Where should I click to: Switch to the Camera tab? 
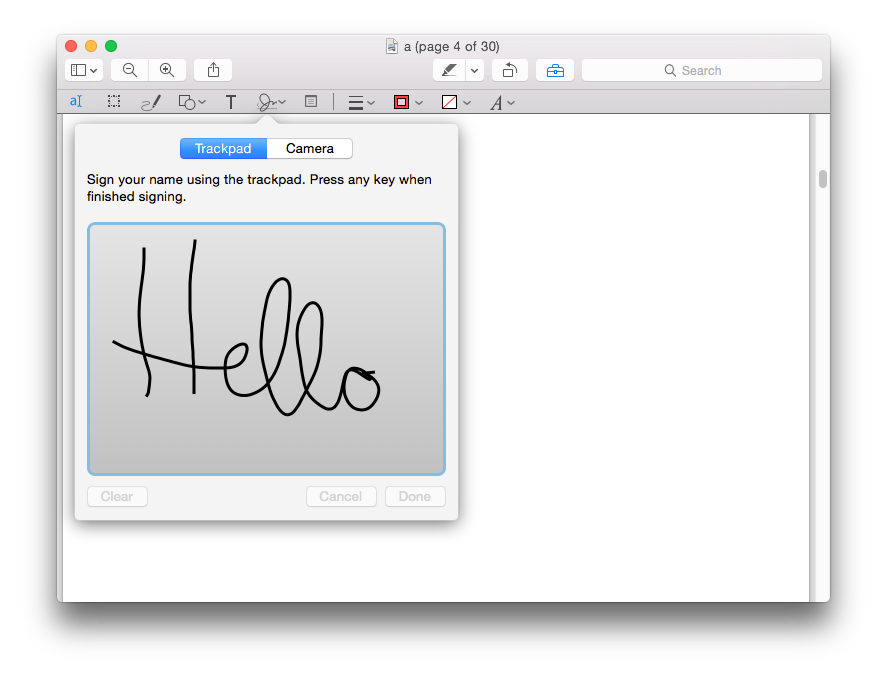(x=309, y=148)
